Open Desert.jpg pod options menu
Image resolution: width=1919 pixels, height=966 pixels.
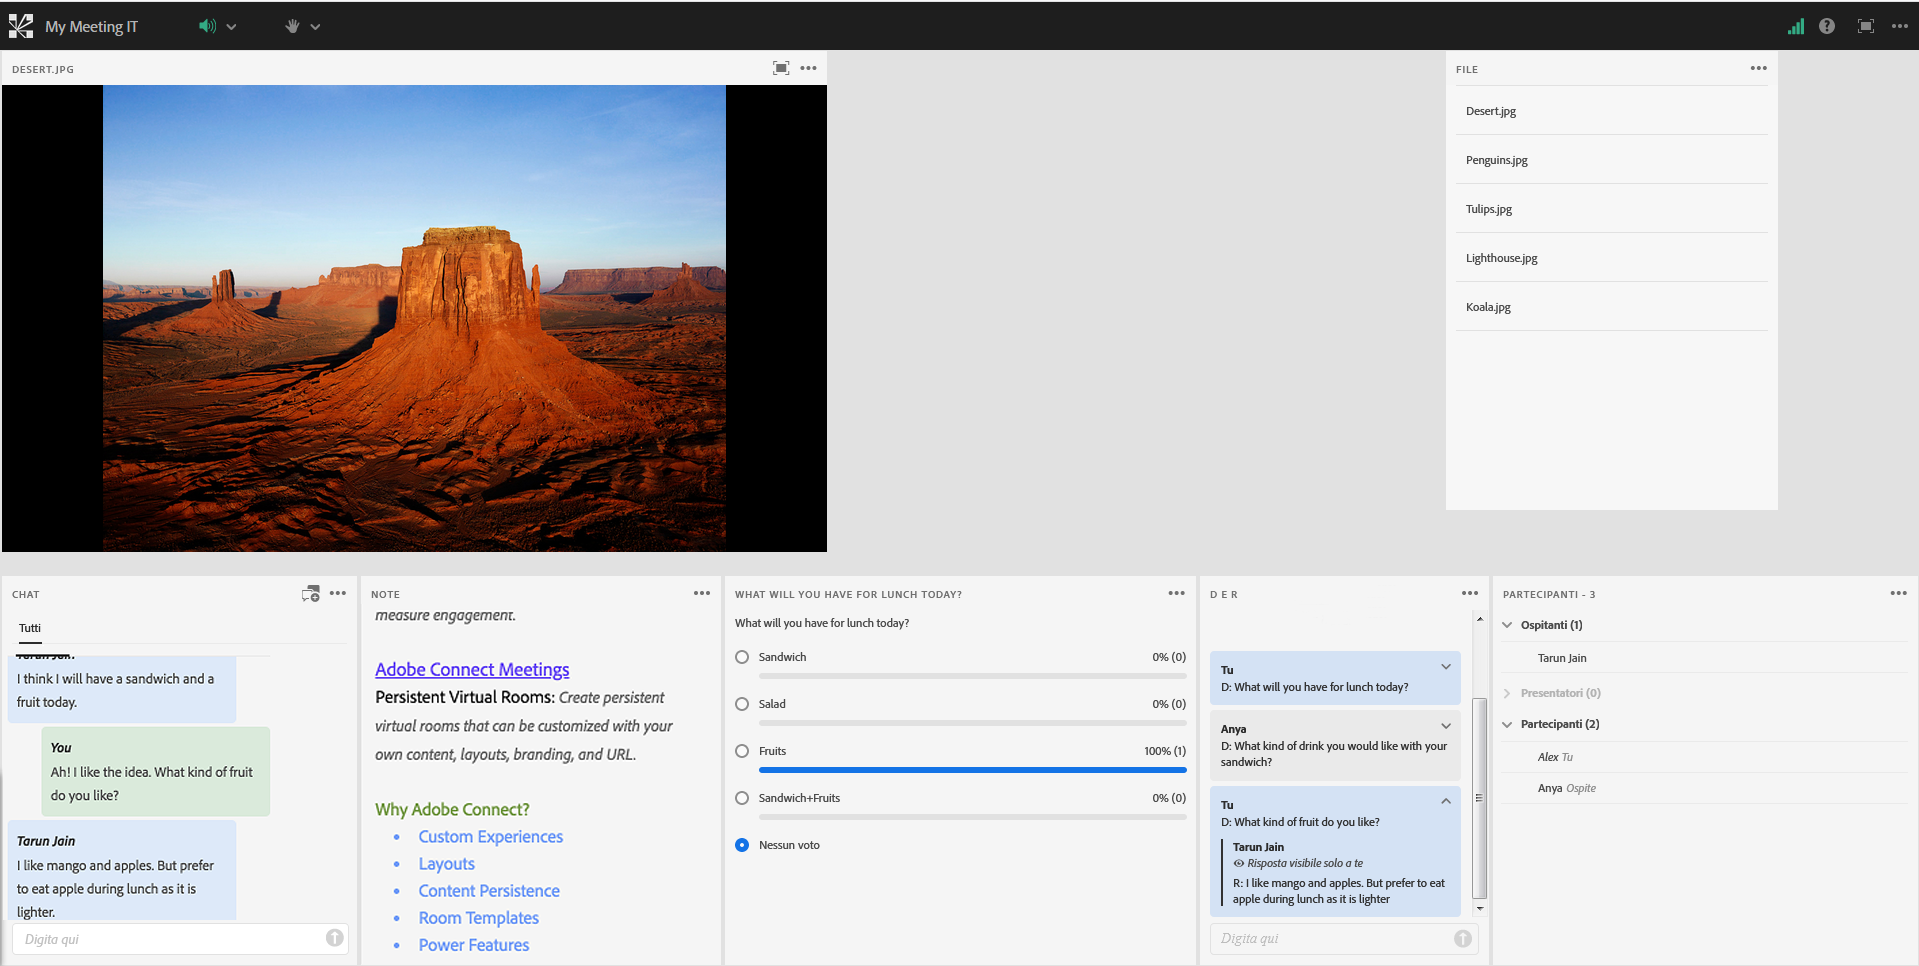(x=809, y=68)
